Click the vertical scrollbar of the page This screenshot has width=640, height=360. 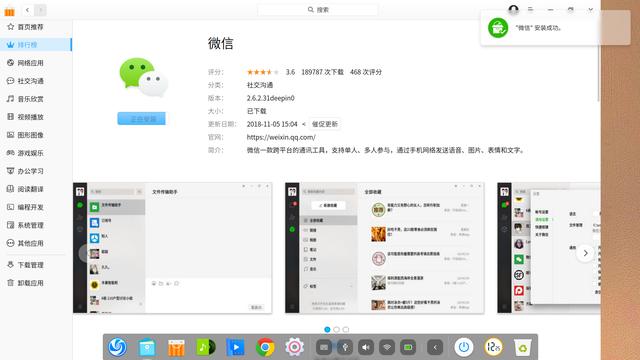click(598, 61)
